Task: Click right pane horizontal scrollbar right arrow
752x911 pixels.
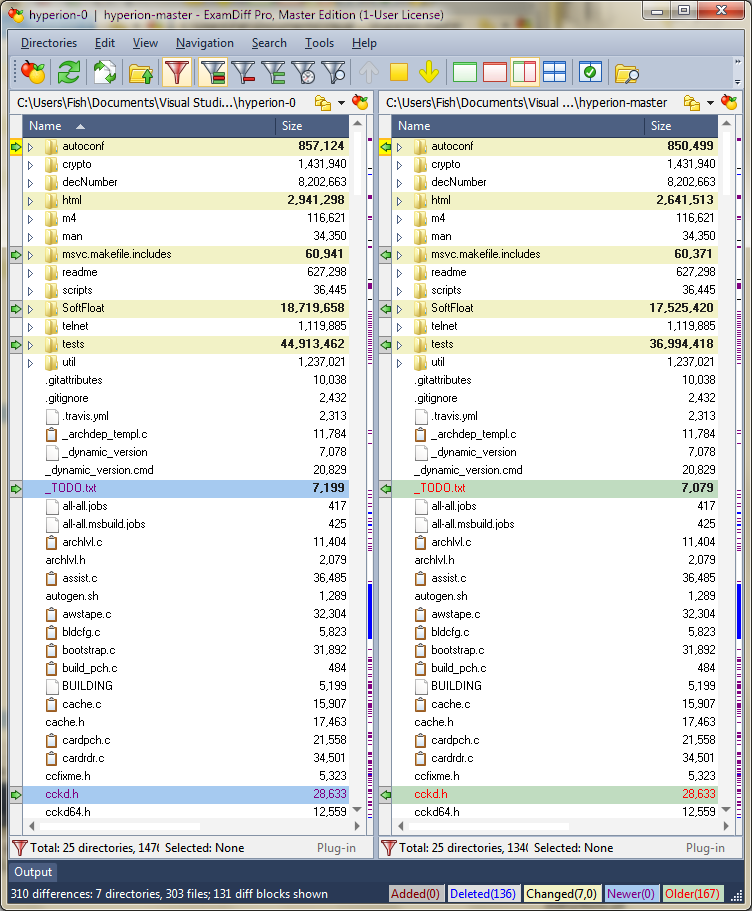Action: (726, 826)
